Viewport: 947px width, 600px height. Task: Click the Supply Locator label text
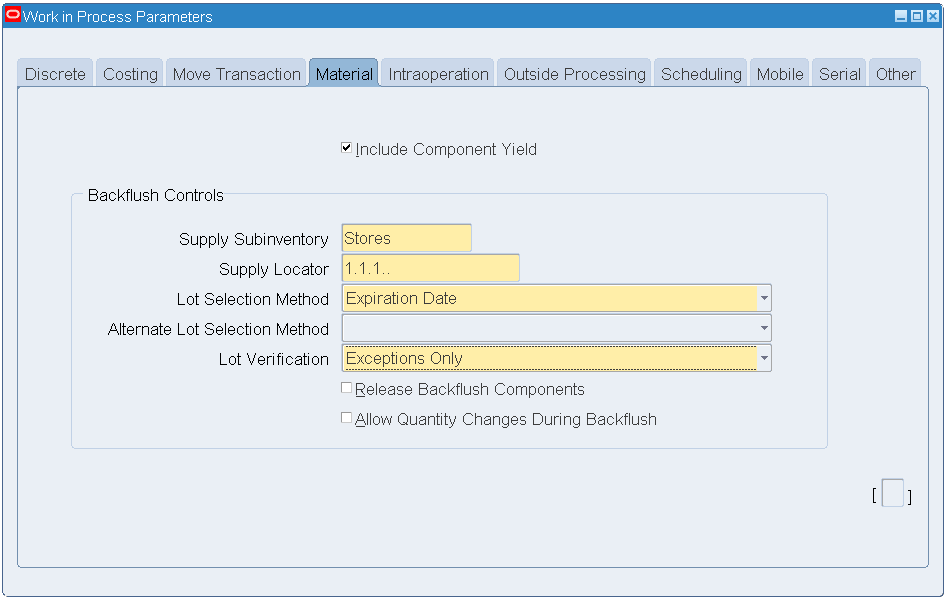click(274, 269)
